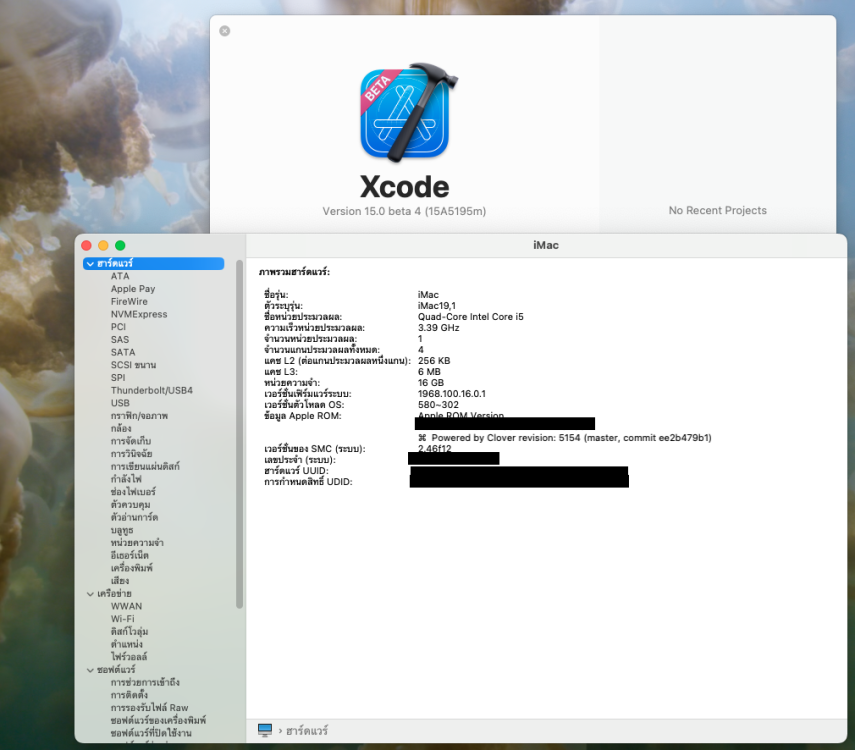This screenshot has width=855, height=750.
Task: Select ATA in the hardware list
Action: point(120,276)
